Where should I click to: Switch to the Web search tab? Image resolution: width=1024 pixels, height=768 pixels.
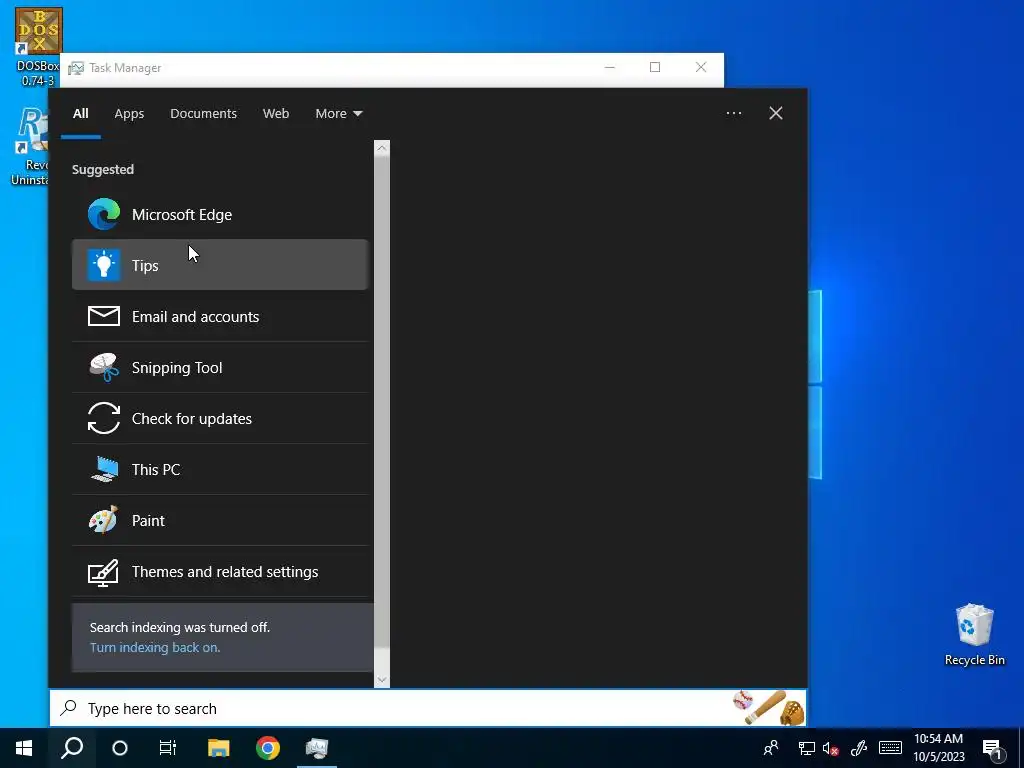276,114
